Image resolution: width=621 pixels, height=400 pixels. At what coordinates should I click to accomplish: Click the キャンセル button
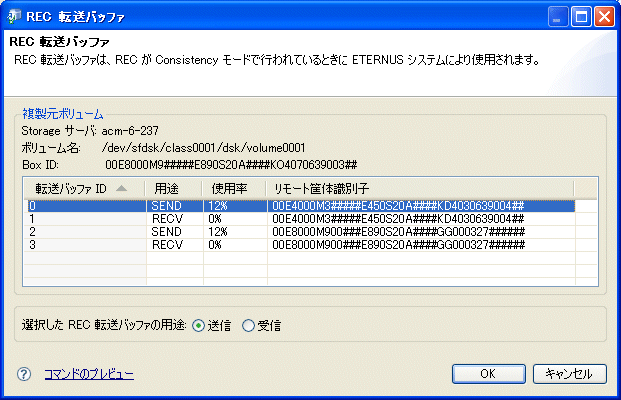pyautogui.click(x=570, y=374)
